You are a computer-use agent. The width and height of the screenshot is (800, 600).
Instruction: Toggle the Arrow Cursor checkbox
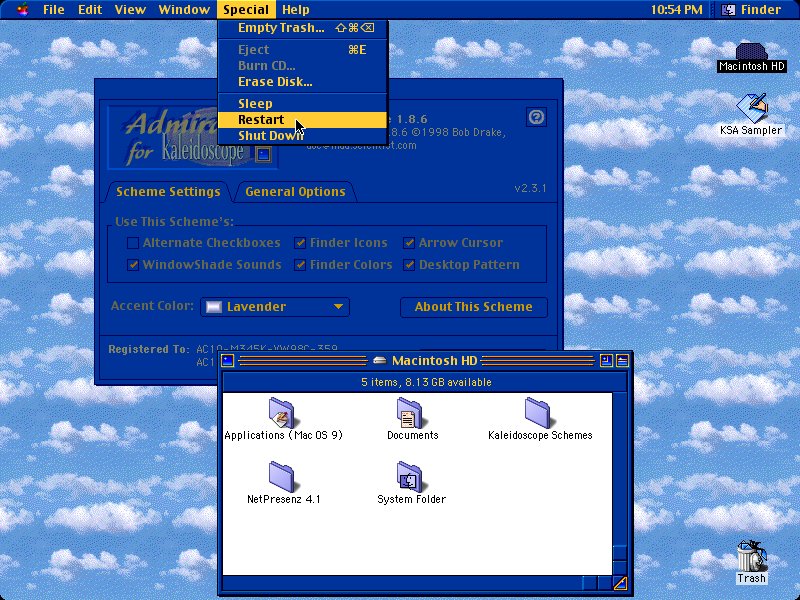(409, 243)
